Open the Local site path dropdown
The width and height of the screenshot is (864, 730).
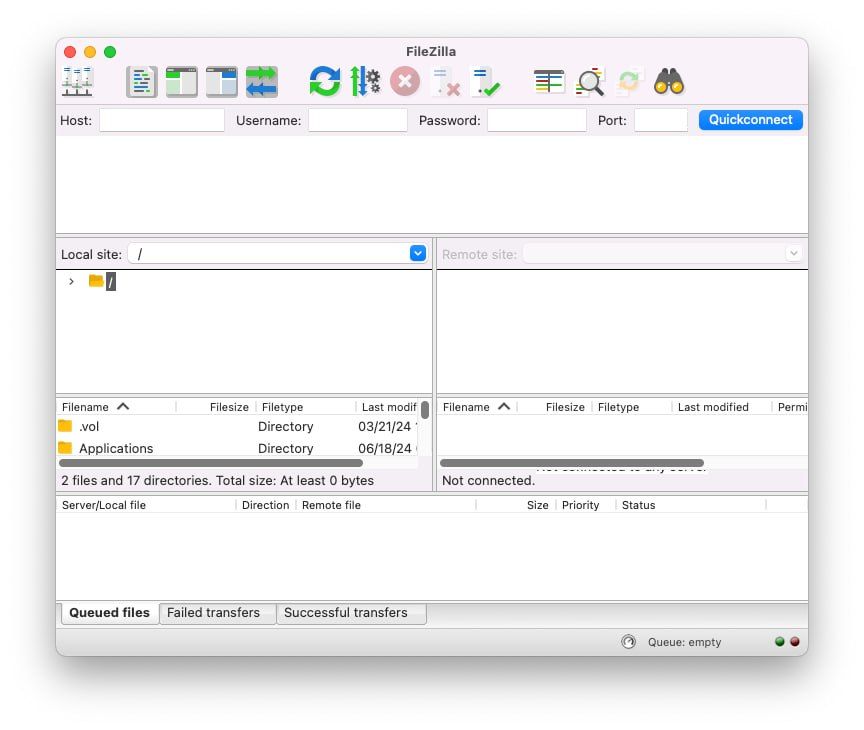[418, 253]
